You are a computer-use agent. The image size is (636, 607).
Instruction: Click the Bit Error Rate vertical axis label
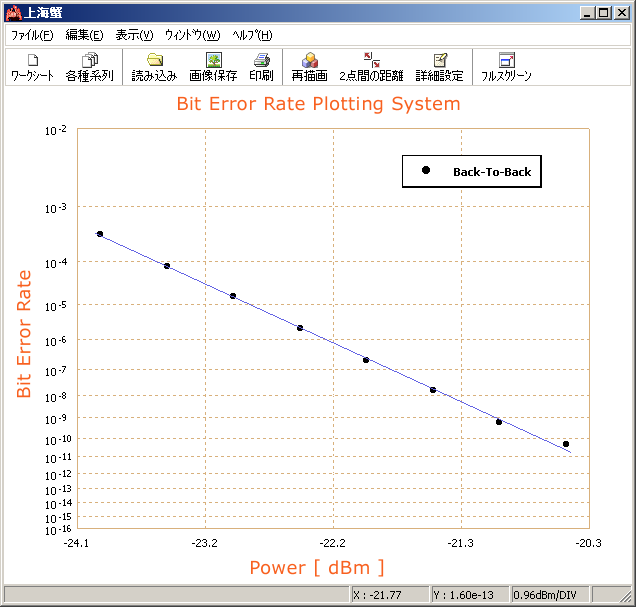25,333
